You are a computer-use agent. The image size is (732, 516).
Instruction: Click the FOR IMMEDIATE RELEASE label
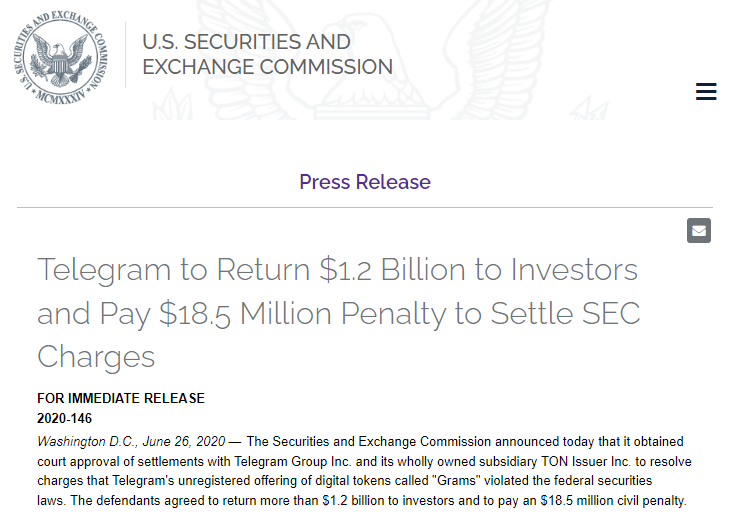point(121,398)
